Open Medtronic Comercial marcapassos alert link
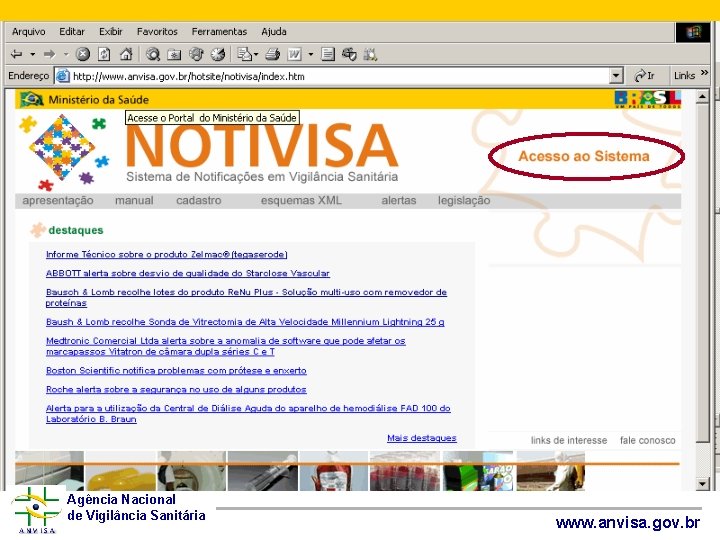 coord(225,346)
